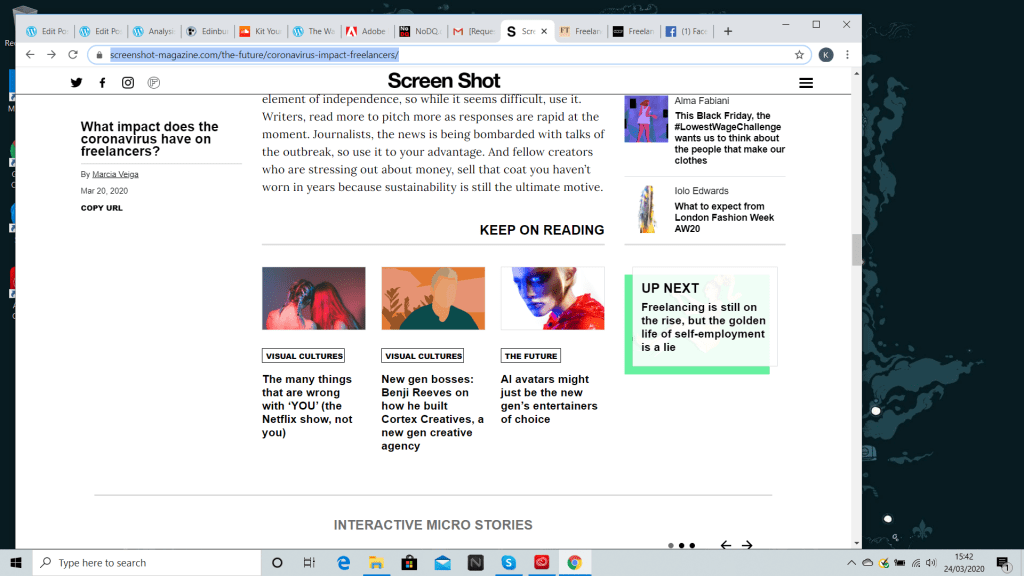Image resolution: width=1024 pixels, height=576 pixels.
Task: Open Chrome's three-dot menu
Action: coord(848,55)
